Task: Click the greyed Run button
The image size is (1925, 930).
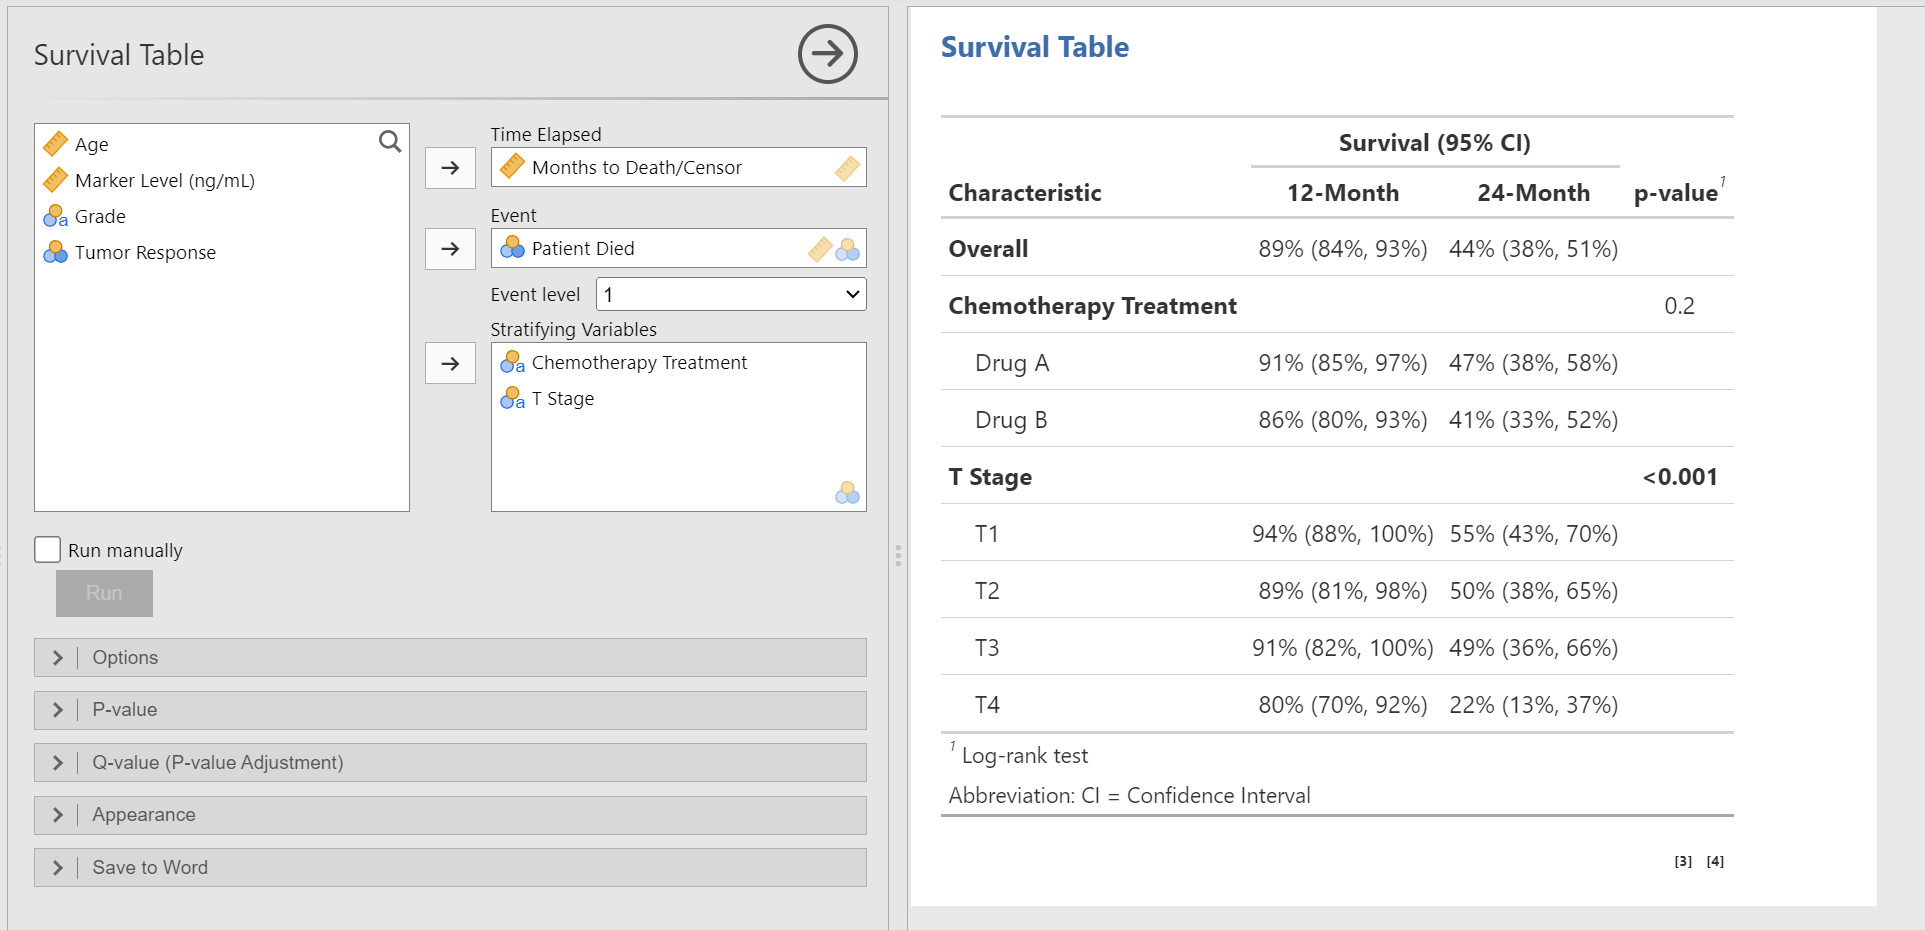Action: click(104, 593)
